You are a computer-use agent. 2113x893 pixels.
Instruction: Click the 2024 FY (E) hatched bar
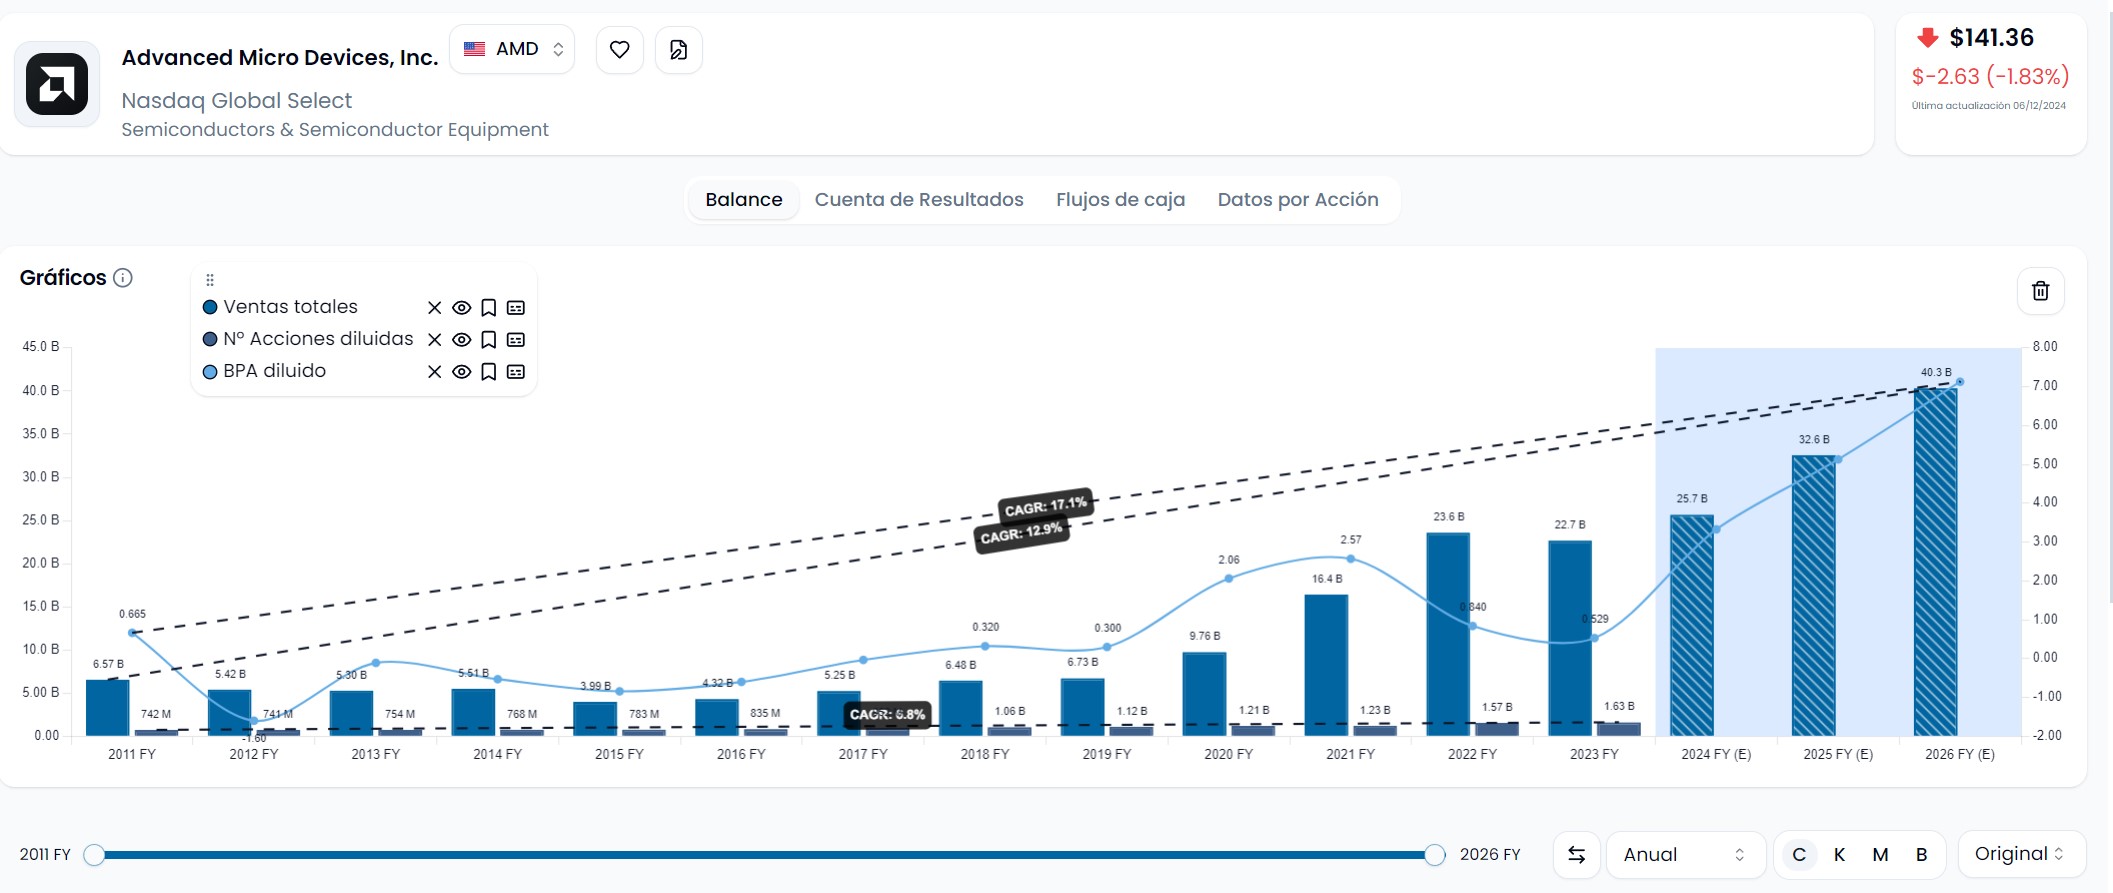pyautogui.click(x=1692, y=625)
